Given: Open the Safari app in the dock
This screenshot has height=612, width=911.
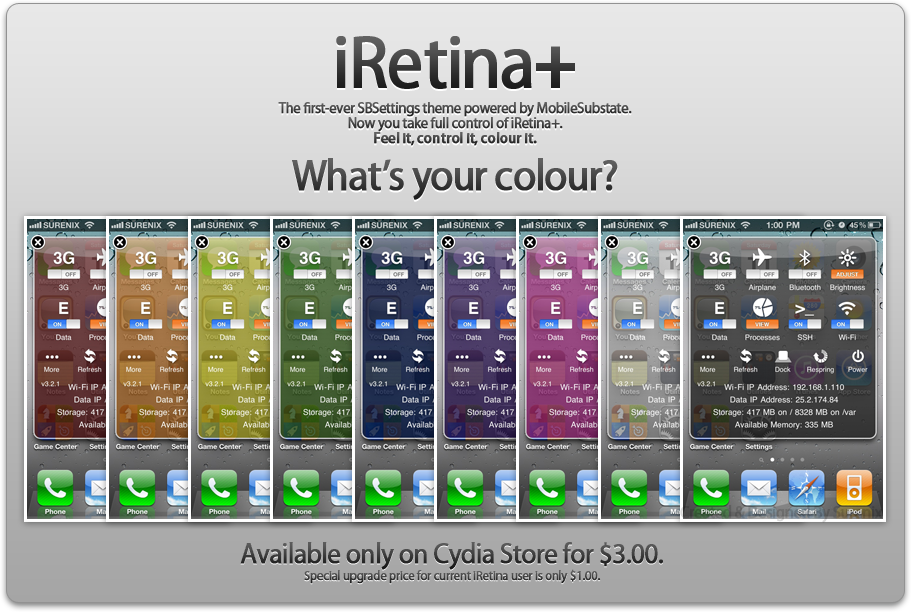Looking at the screenshot, I should click(806, 488).
